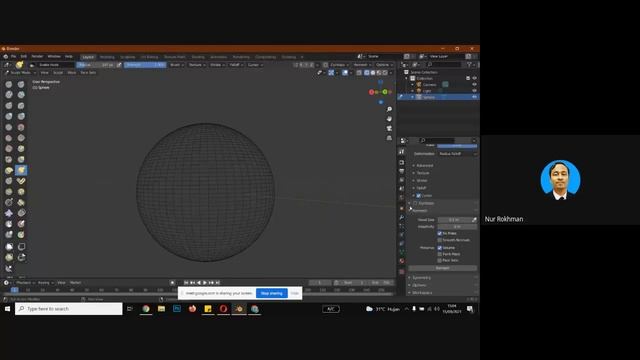Image resolution: width=640 pixels, height=360 pixels.
Task: Click the viewport zoom magnifier gizmo
Action: [389, 109]
